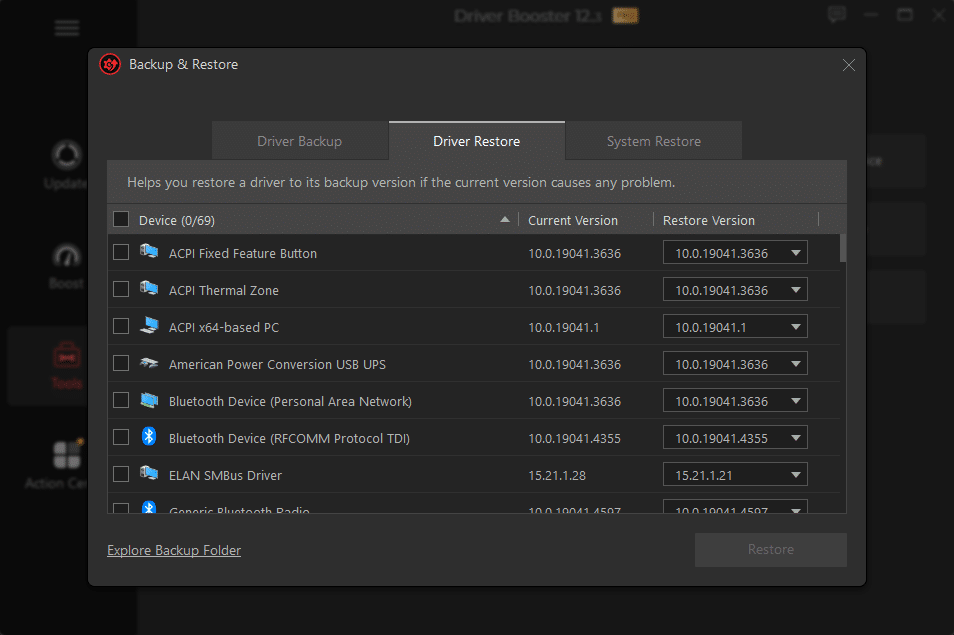Click the ACPI Fixed Feature Button device icon
The height and width of the screenshot is (635, 954).
tap(149, 251)
